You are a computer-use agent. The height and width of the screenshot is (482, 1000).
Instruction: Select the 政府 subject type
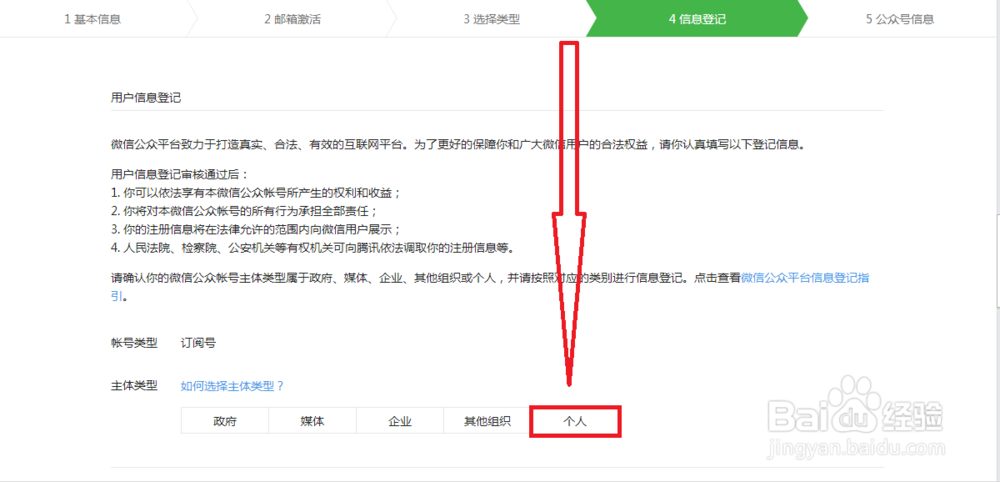click(225, 421)
